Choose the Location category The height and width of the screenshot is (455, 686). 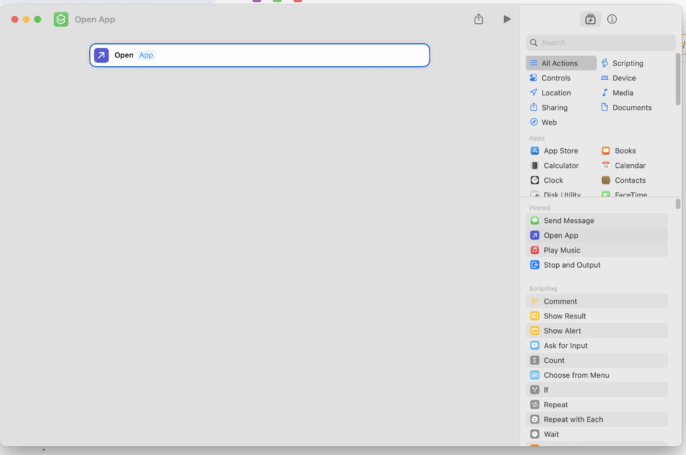pos(556,93)
